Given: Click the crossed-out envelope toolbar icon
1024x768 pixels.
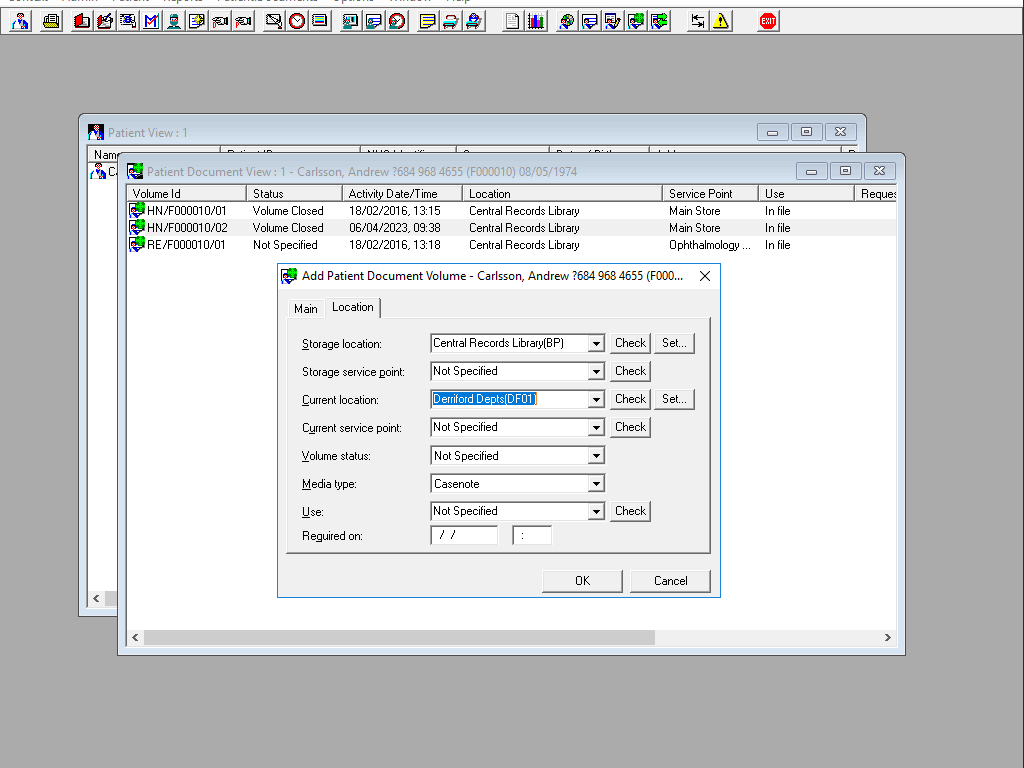Looking at the screenshot, I should 274,22.
